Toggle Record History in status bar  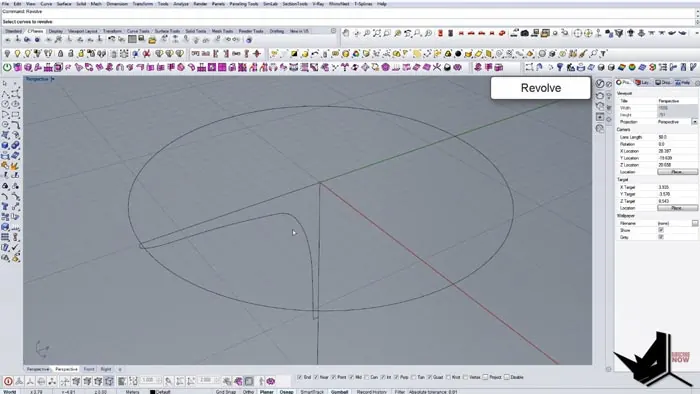pos(372,392)
